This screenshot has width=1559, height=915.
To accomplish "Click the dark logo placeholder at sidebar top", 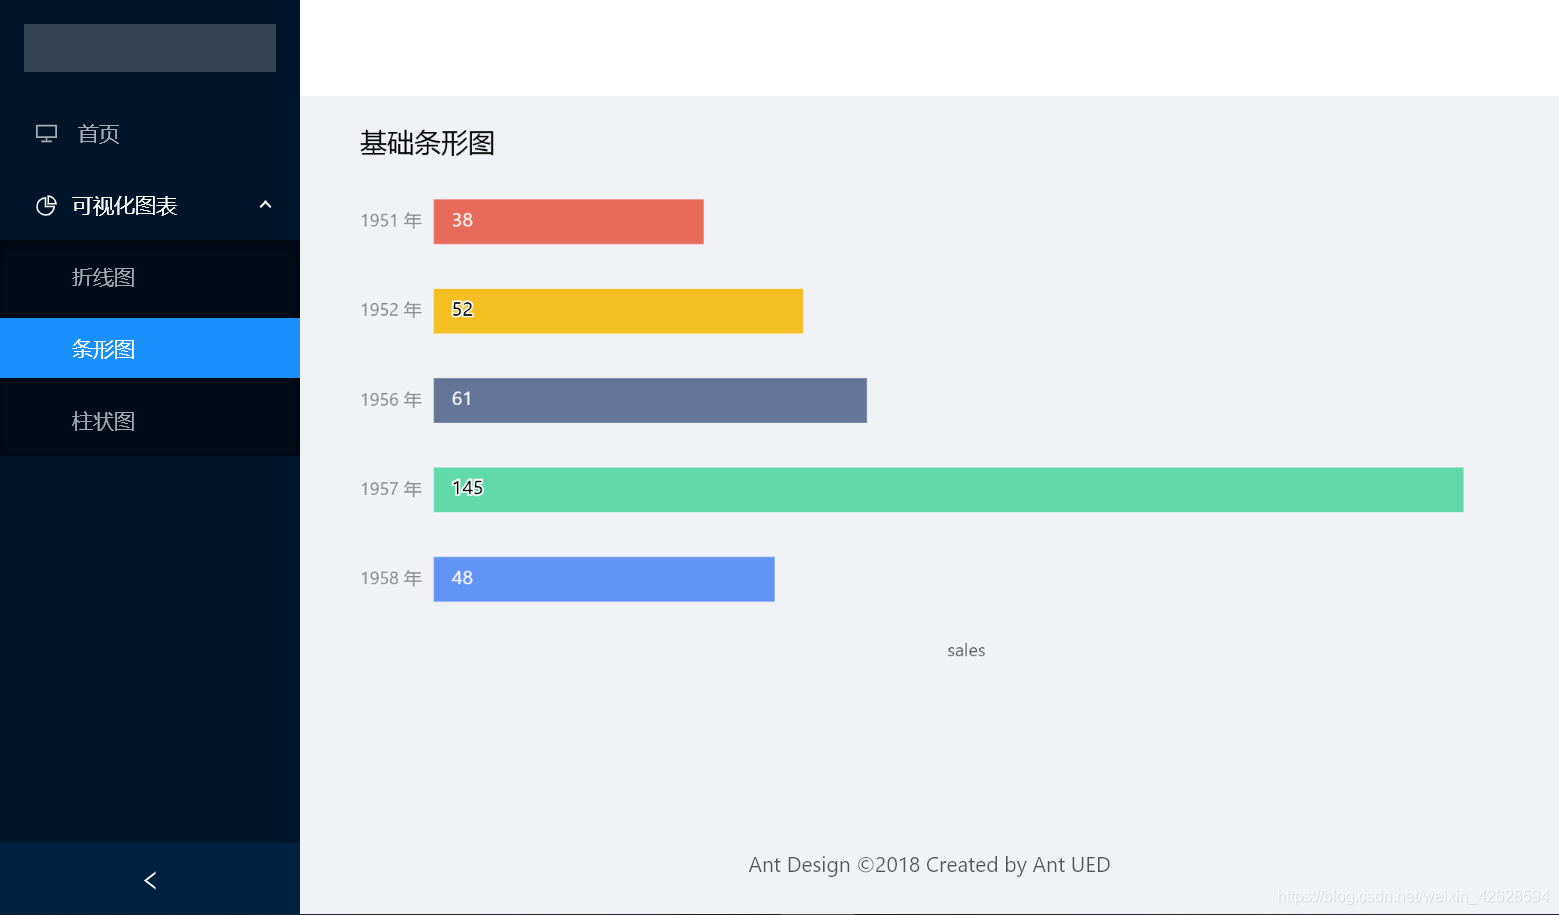I will tap(149, 47).
